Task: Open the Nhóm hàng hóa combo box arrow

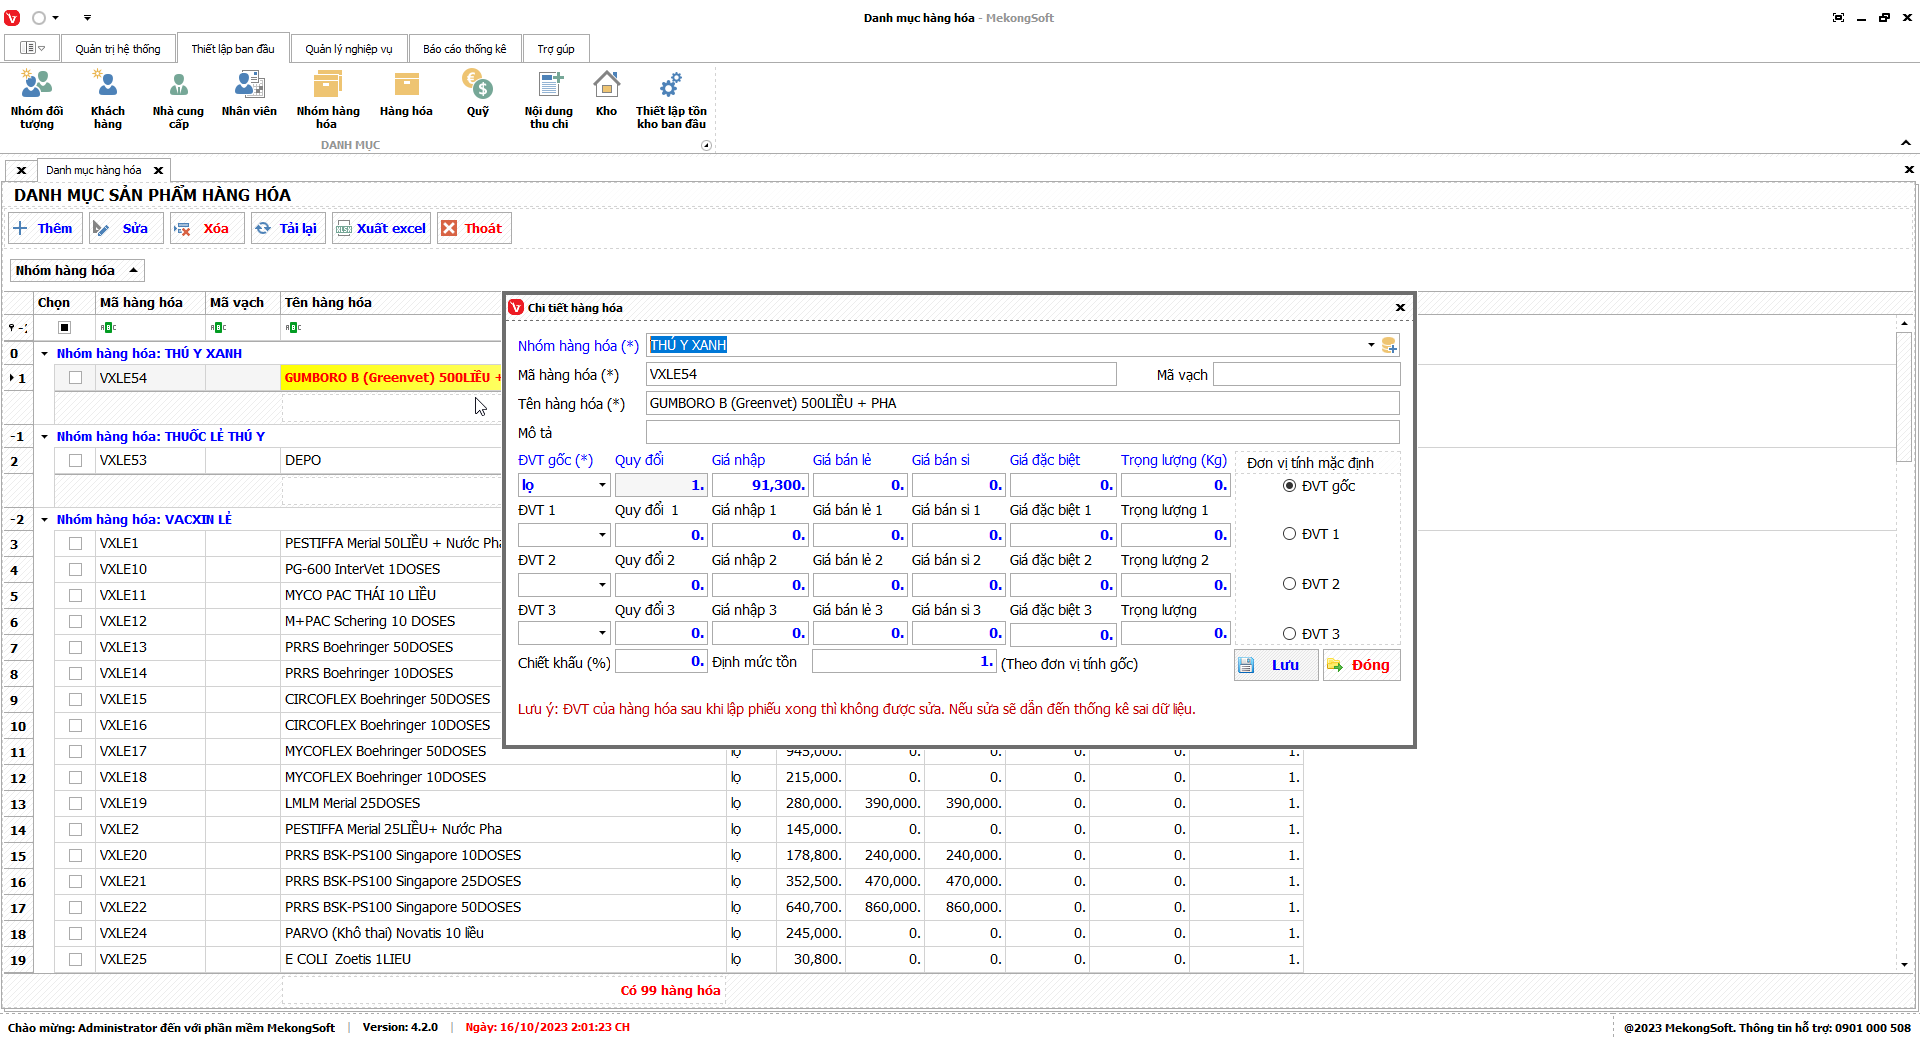Action: [1370, 345]
